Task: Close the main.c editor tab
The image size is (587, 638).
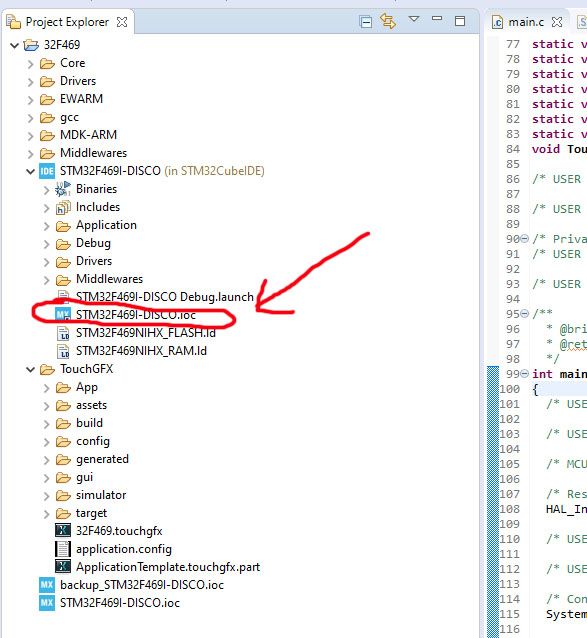Action: 557,22
